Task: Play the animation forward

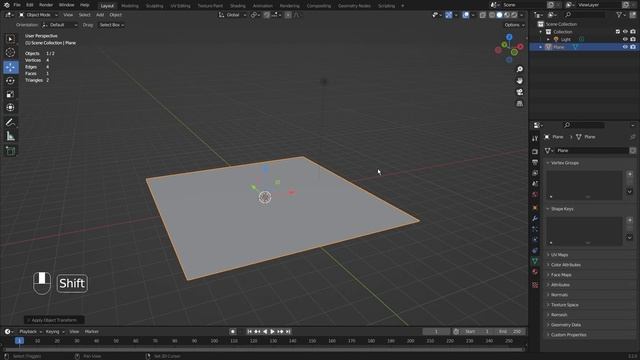Action: (x=273, y=332)
